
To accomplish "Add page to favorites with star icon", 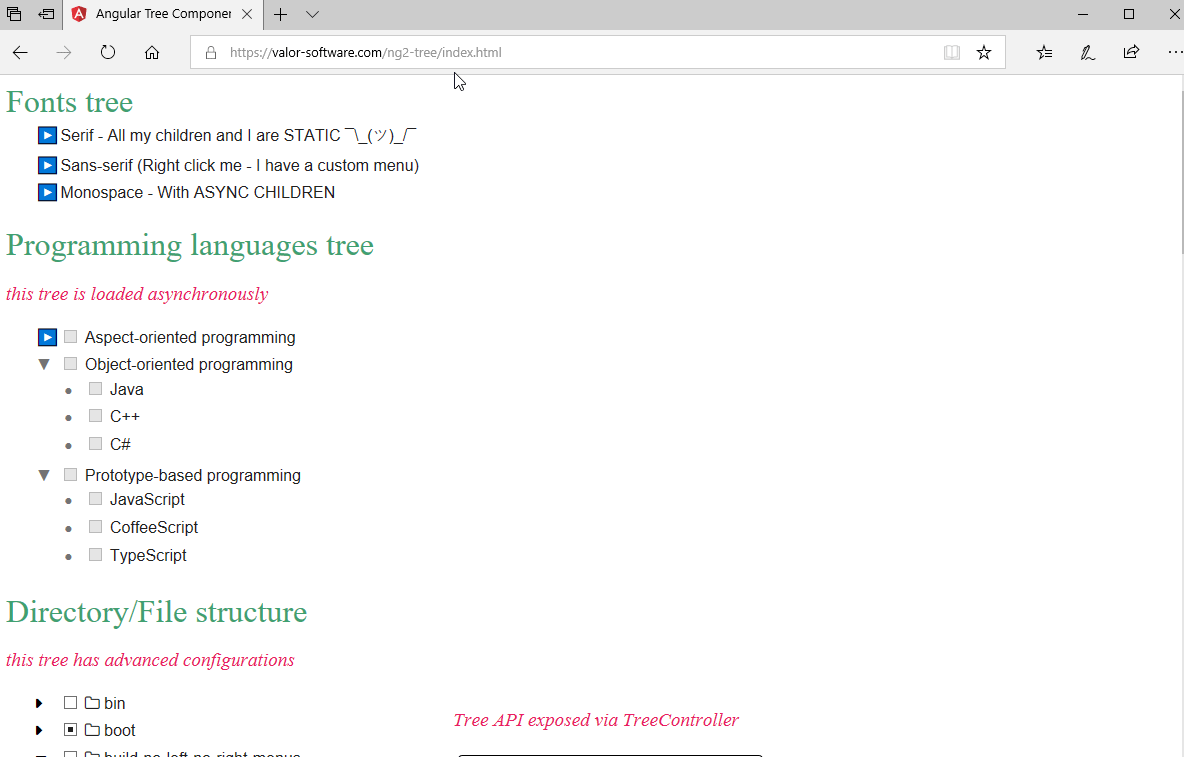I will 983,52.
